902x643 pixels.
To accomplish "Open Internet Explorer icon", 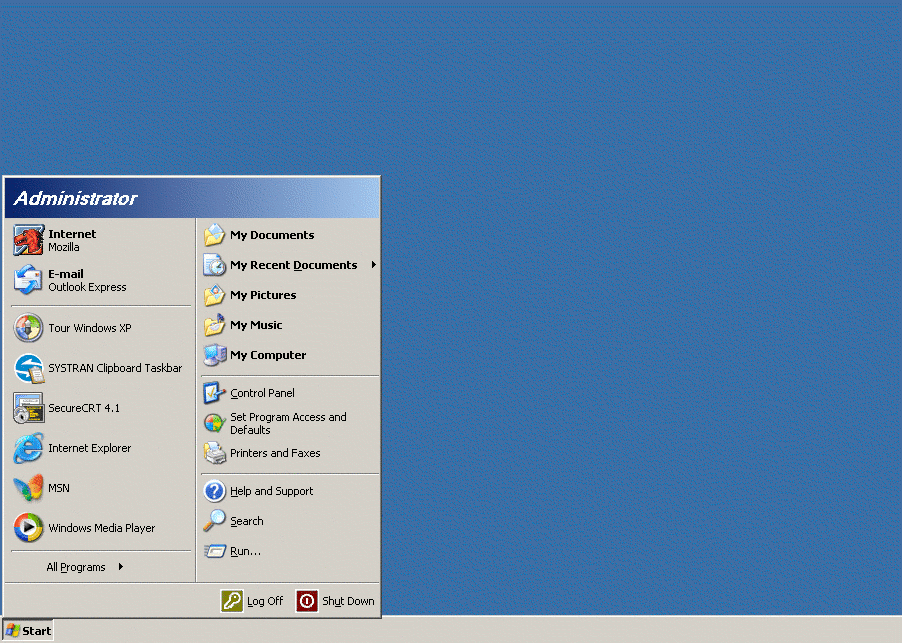I will [28, 448].
